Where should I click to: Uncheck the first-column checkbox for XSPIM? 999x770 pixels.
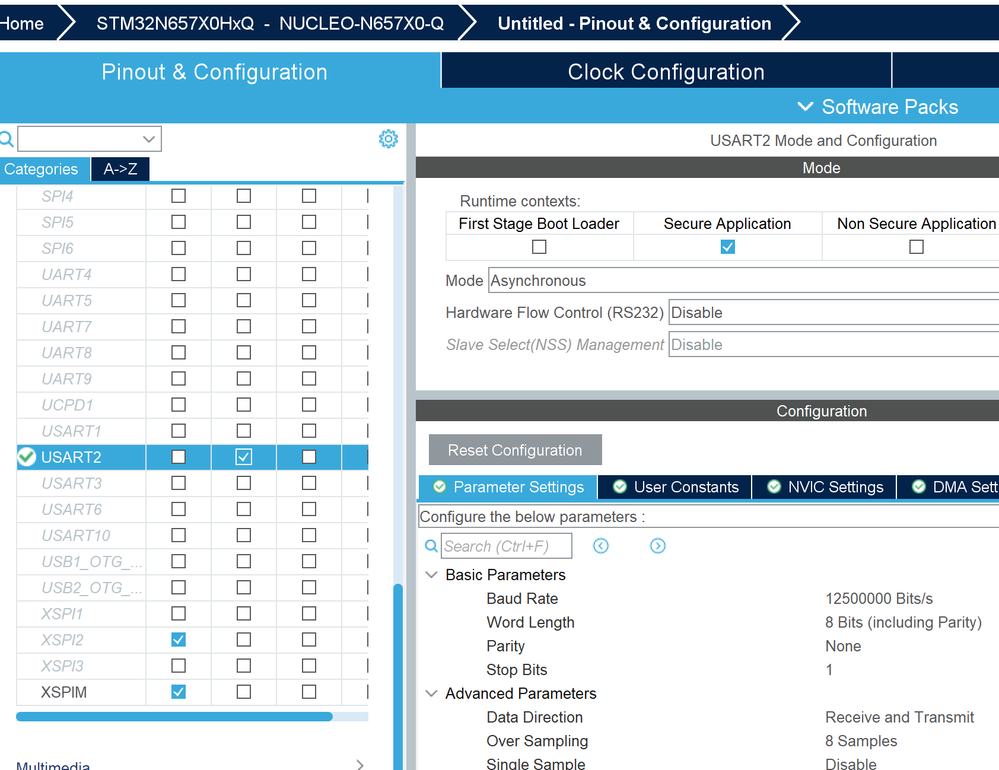(x=178, y=692)
